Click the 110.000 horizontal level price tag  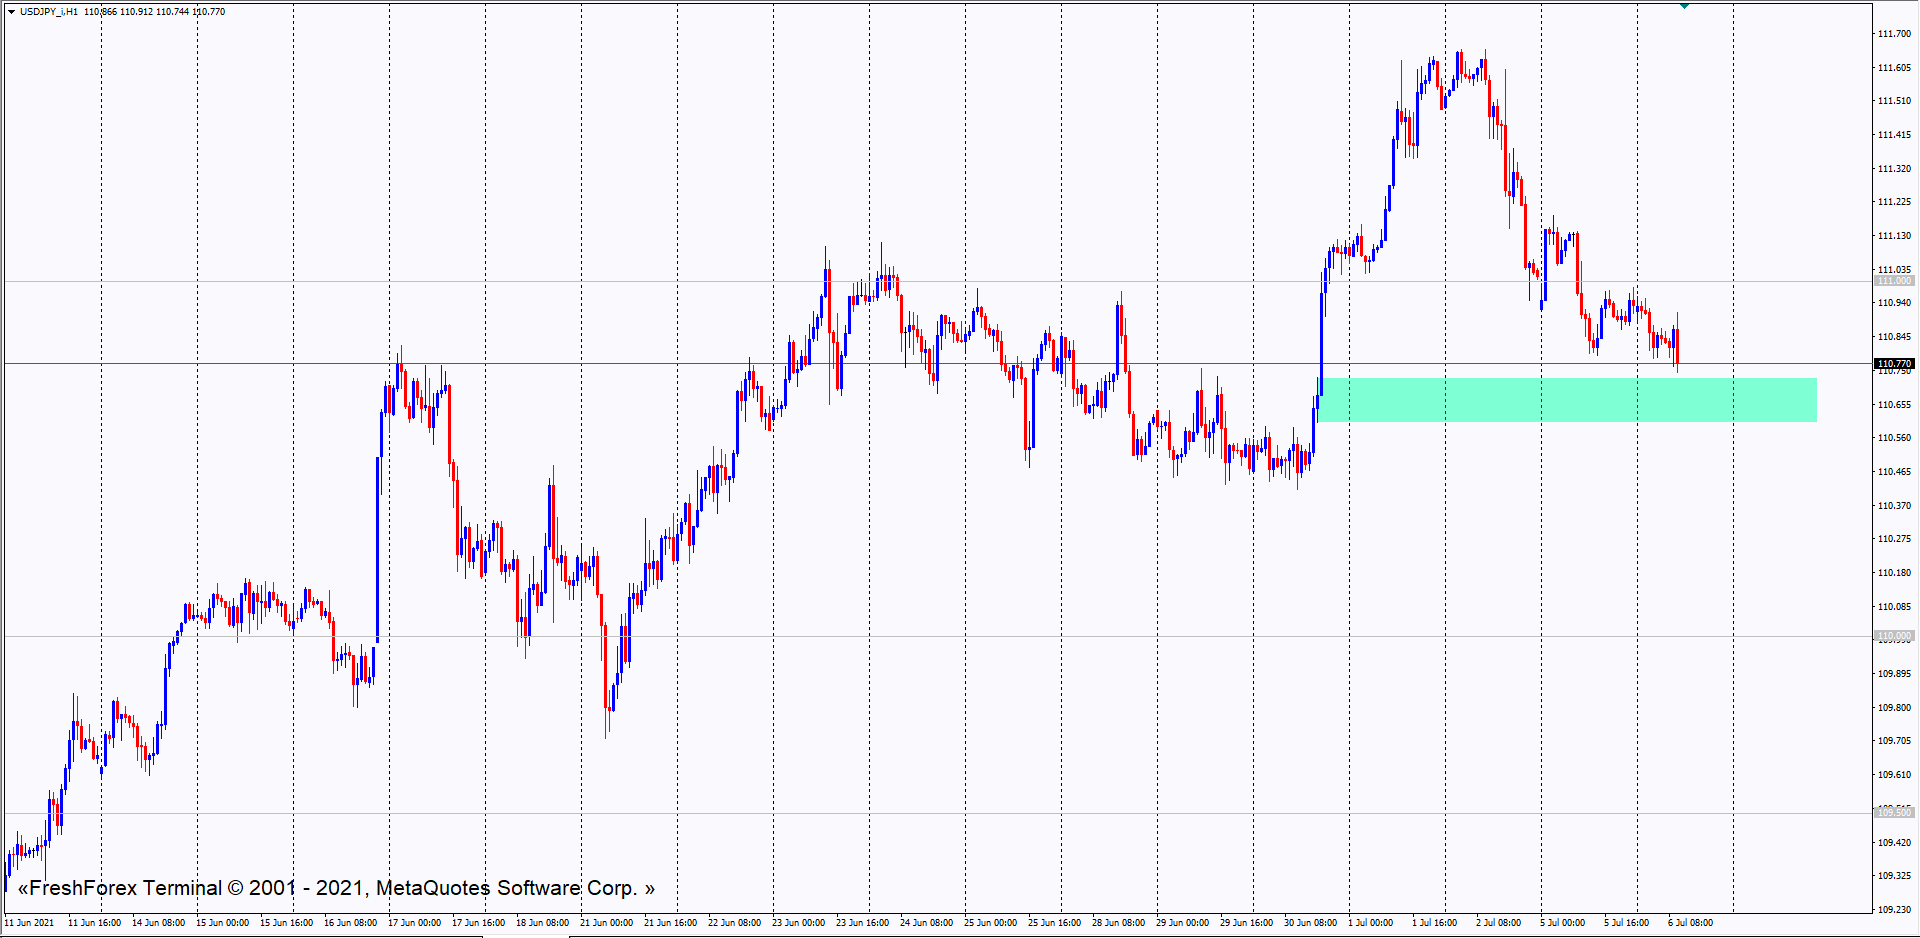[1893, 636]
